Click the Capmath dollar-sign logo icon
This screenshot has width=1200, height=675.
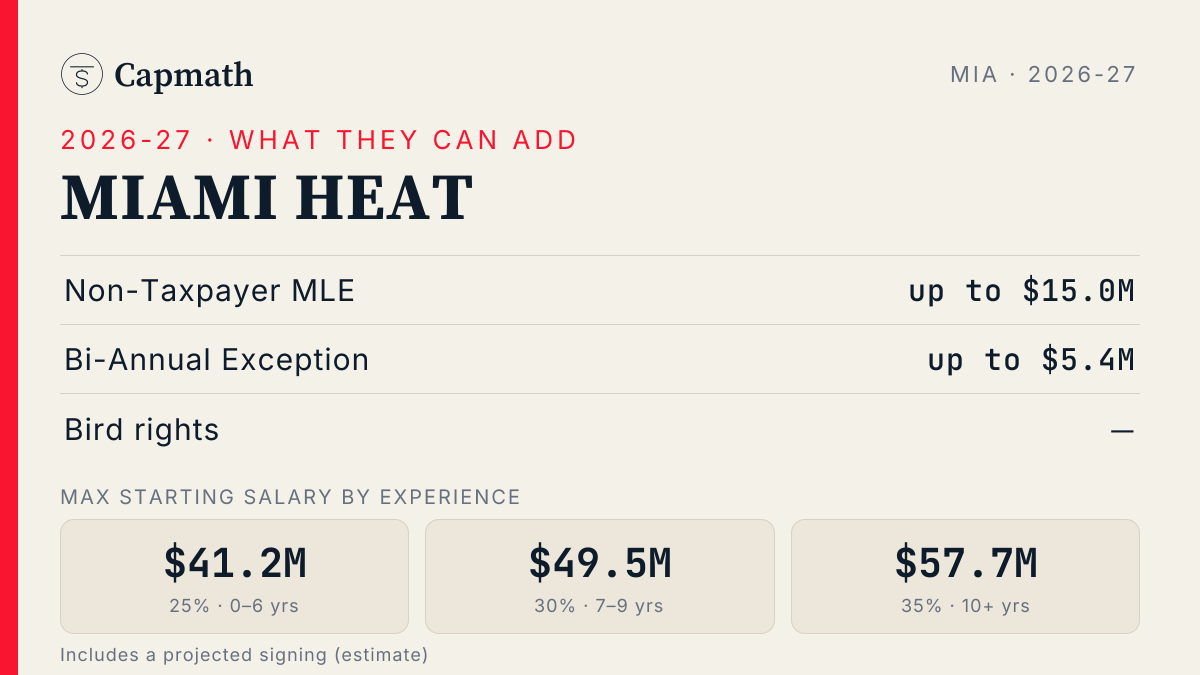tap(82, 74)
